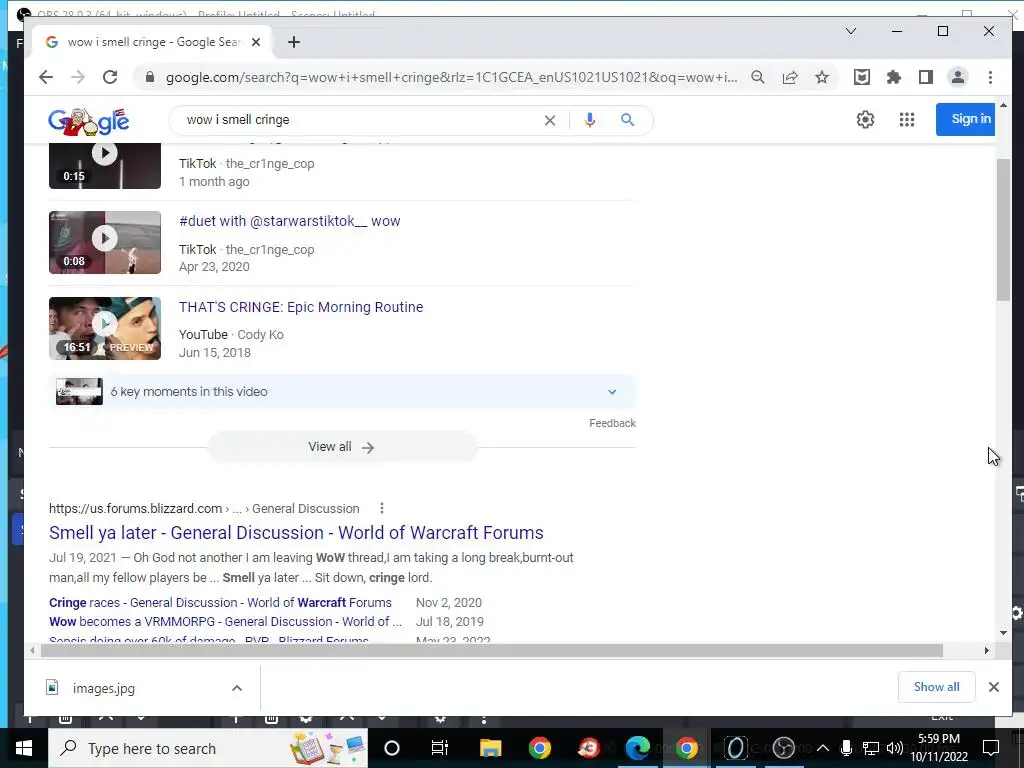Bookmark this page with the star icon

coord(822,77)
